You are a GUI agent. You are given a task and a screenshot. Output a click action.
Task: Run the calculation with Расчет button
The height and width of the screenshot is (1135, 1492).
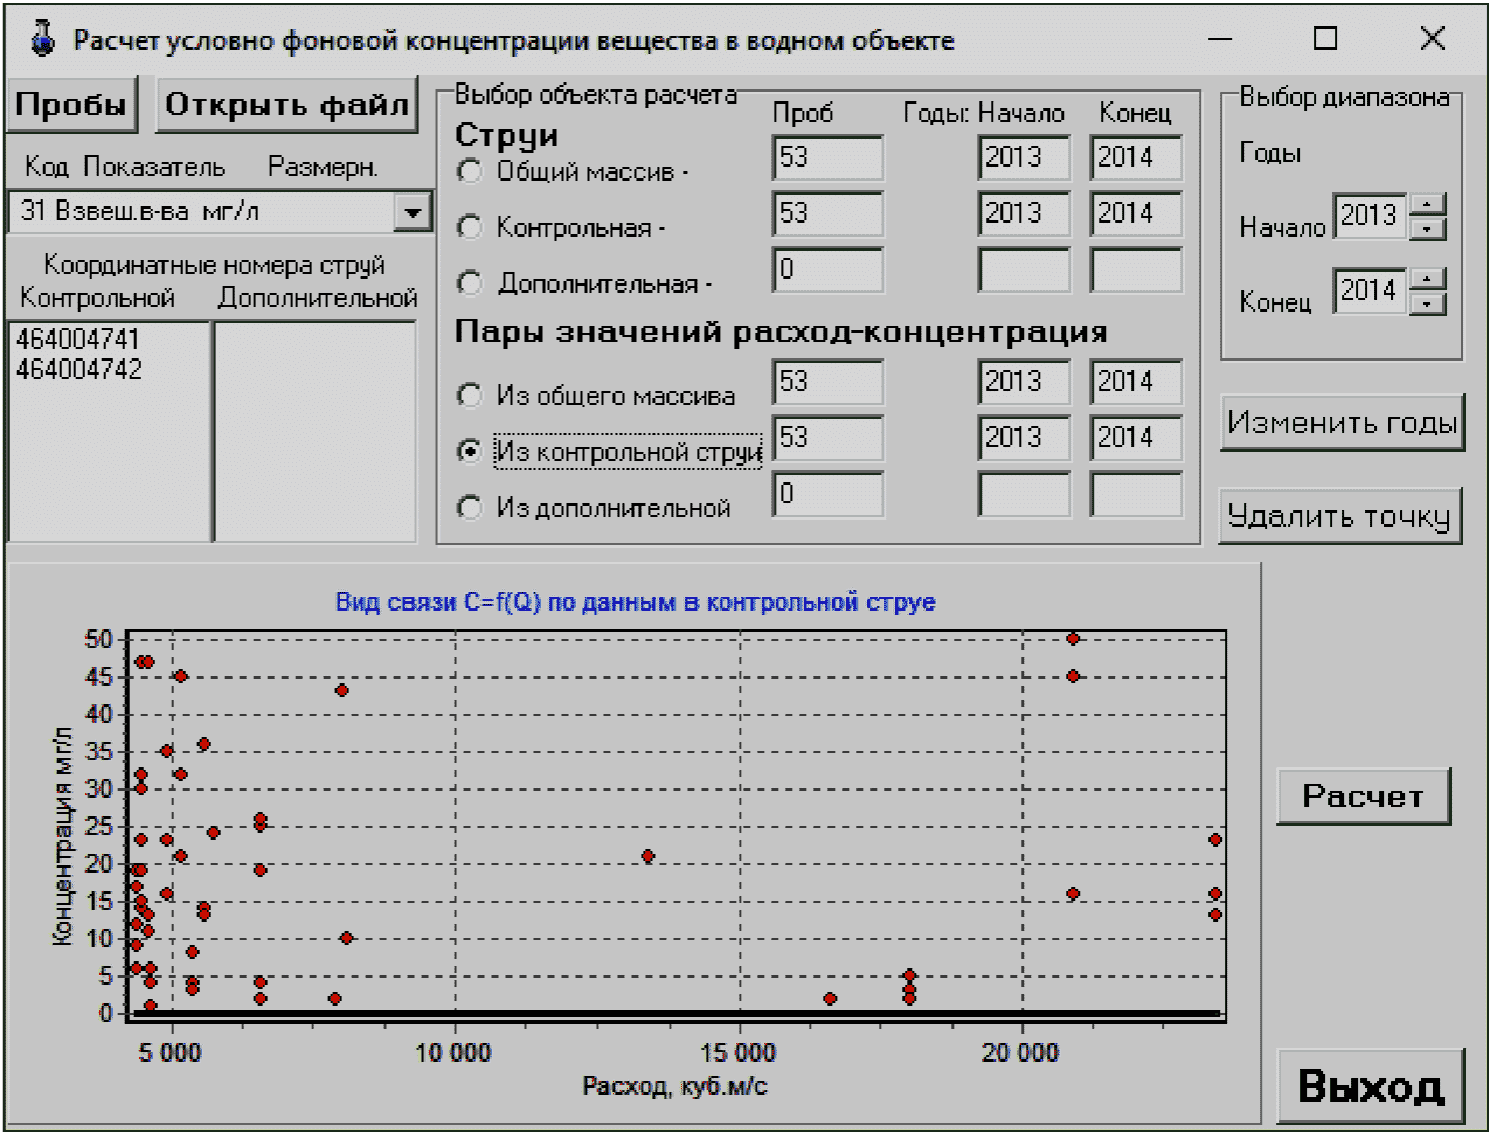tap(1363, 796)
